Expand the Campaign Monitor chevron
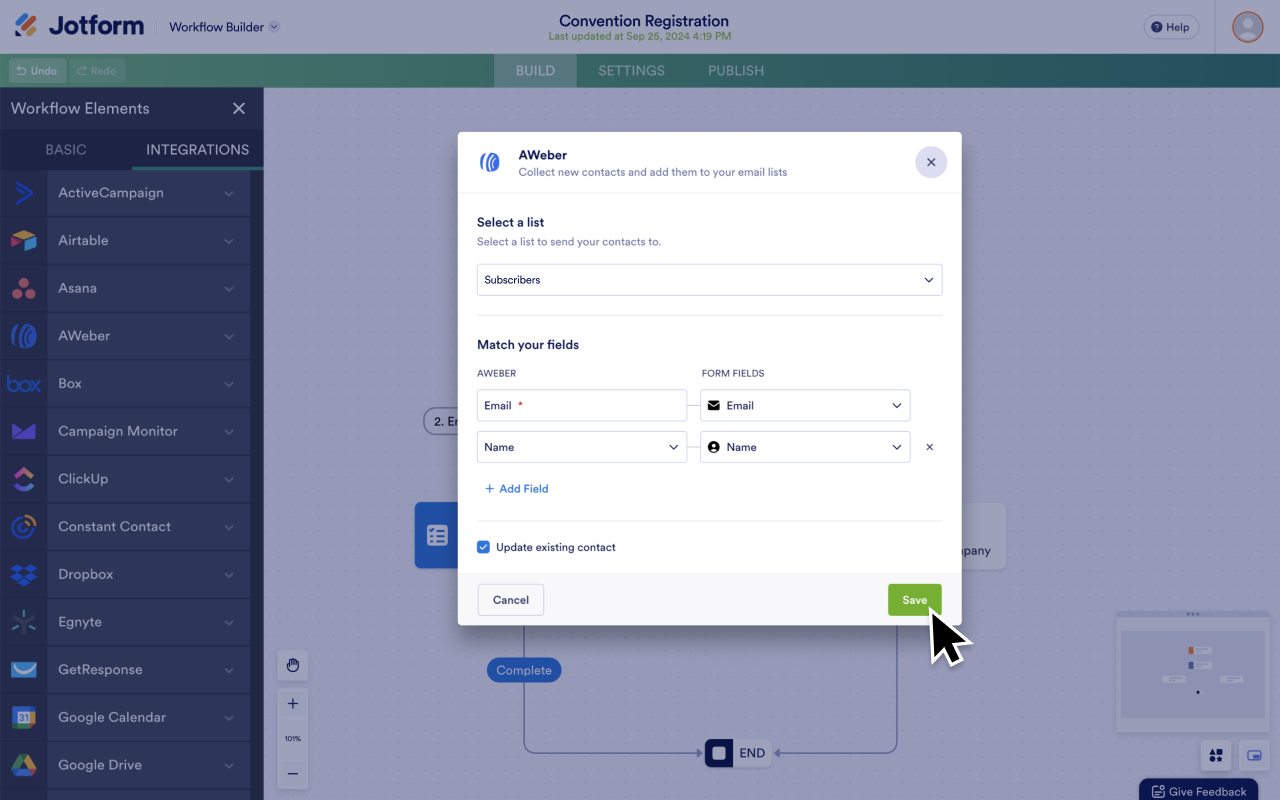Viewport: 1280px width, 800px height. coord(229,432)
